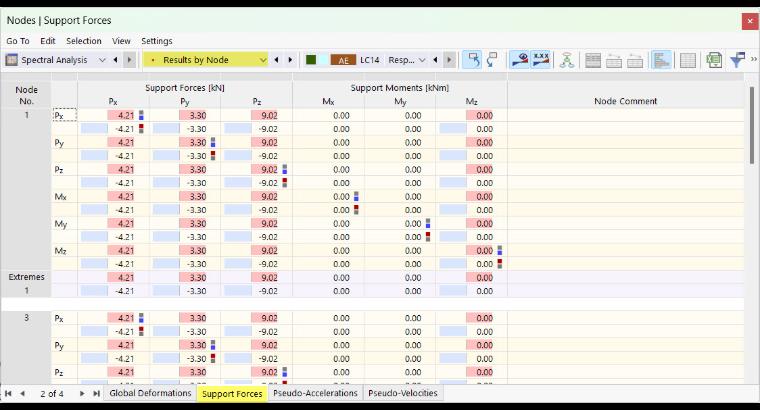760x410 pixels.
Task: Switch to Pseudo-Velocities tab
Action: pyautogui.click(x=403, y=393)
